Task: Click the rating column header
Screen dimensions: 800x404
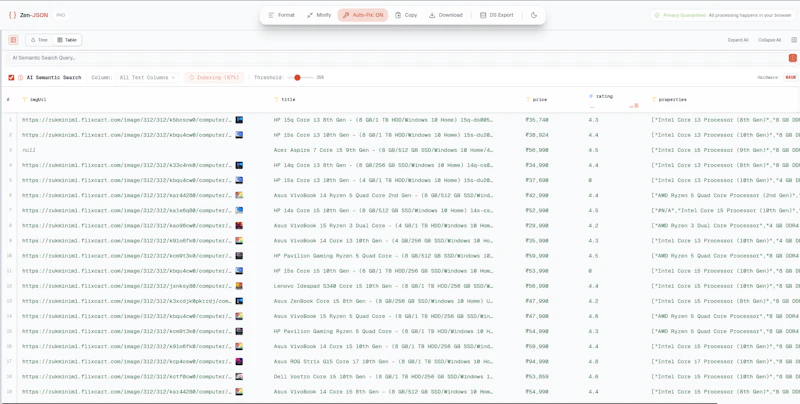Action: [x=605, y=96]
